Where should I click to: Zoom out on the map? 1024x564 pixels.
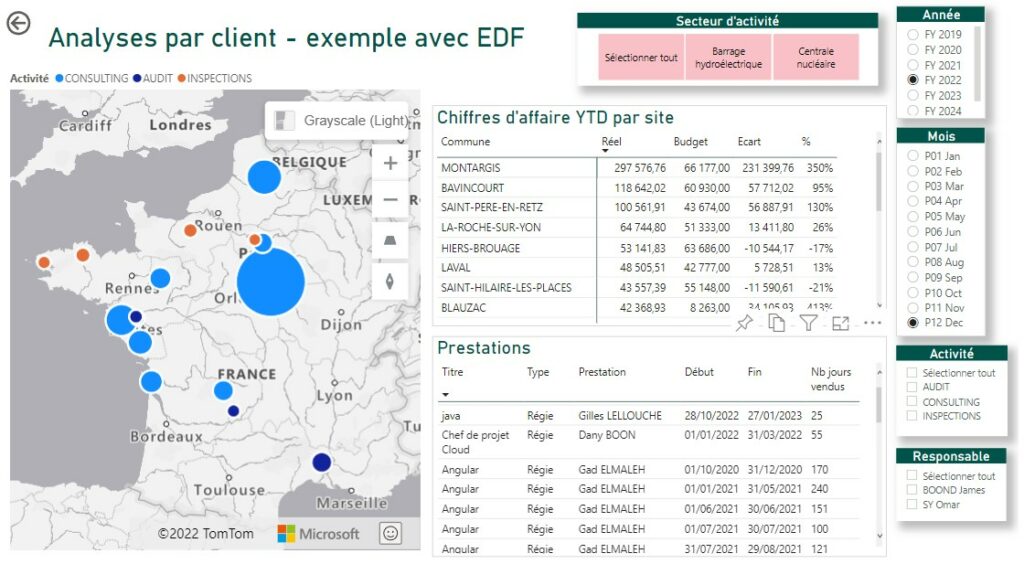(390, 200)
